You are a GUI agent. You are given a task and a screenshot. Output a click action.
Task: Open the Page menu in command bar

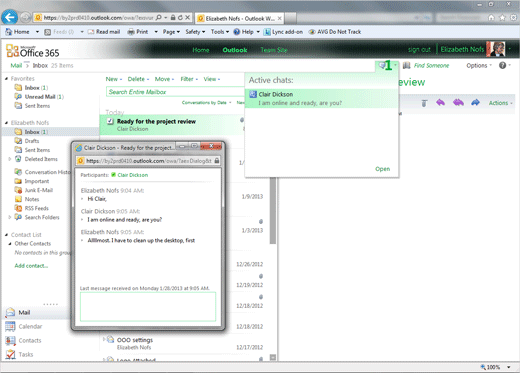click(171, 32)
